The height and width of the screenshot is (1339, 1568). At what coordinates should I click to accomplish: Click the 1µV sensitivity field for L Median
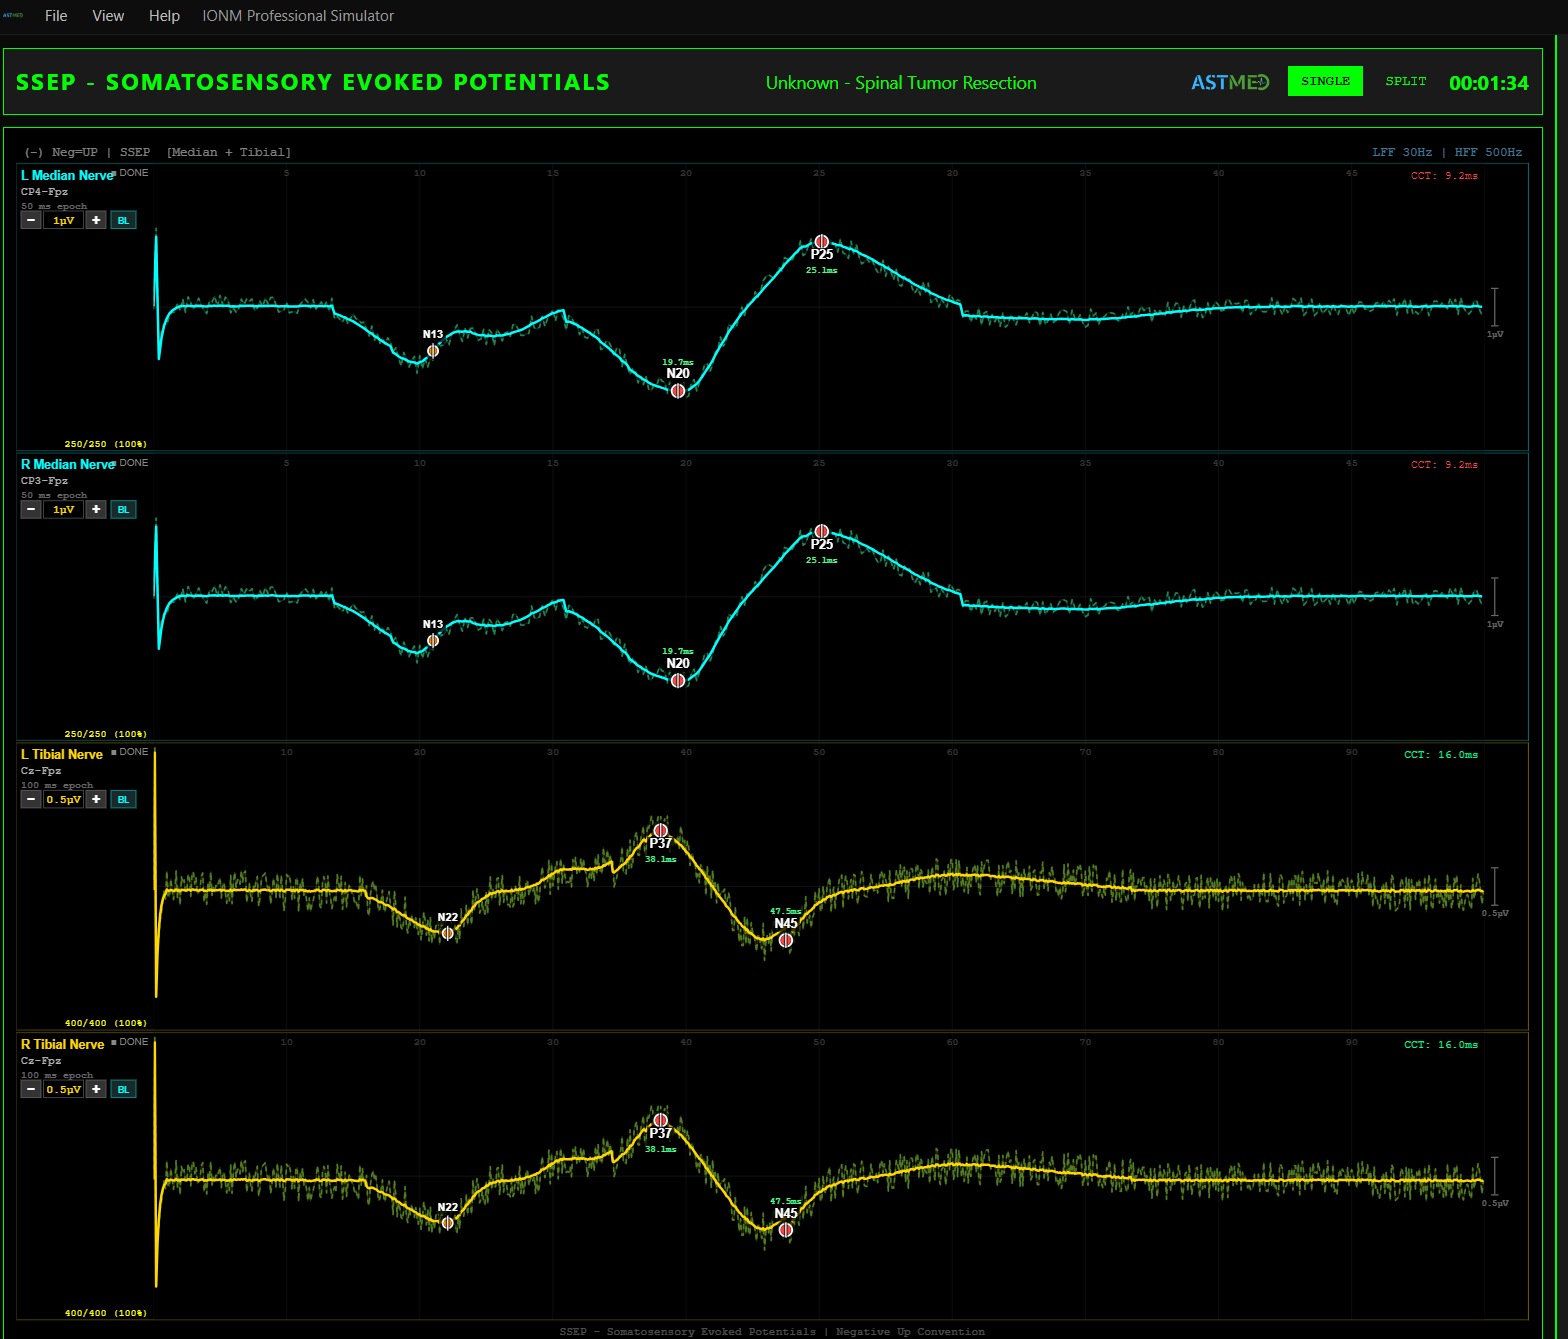[63, 220]
